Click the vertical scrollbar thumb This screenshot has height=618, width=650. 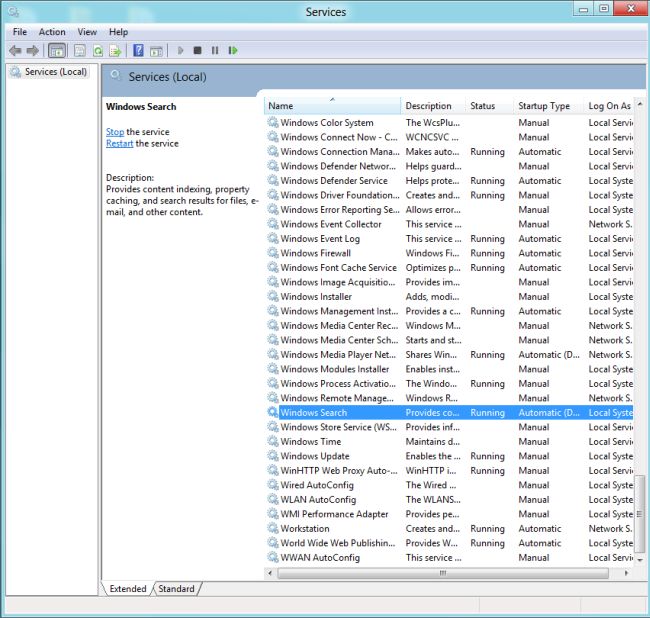pos(640,514)
